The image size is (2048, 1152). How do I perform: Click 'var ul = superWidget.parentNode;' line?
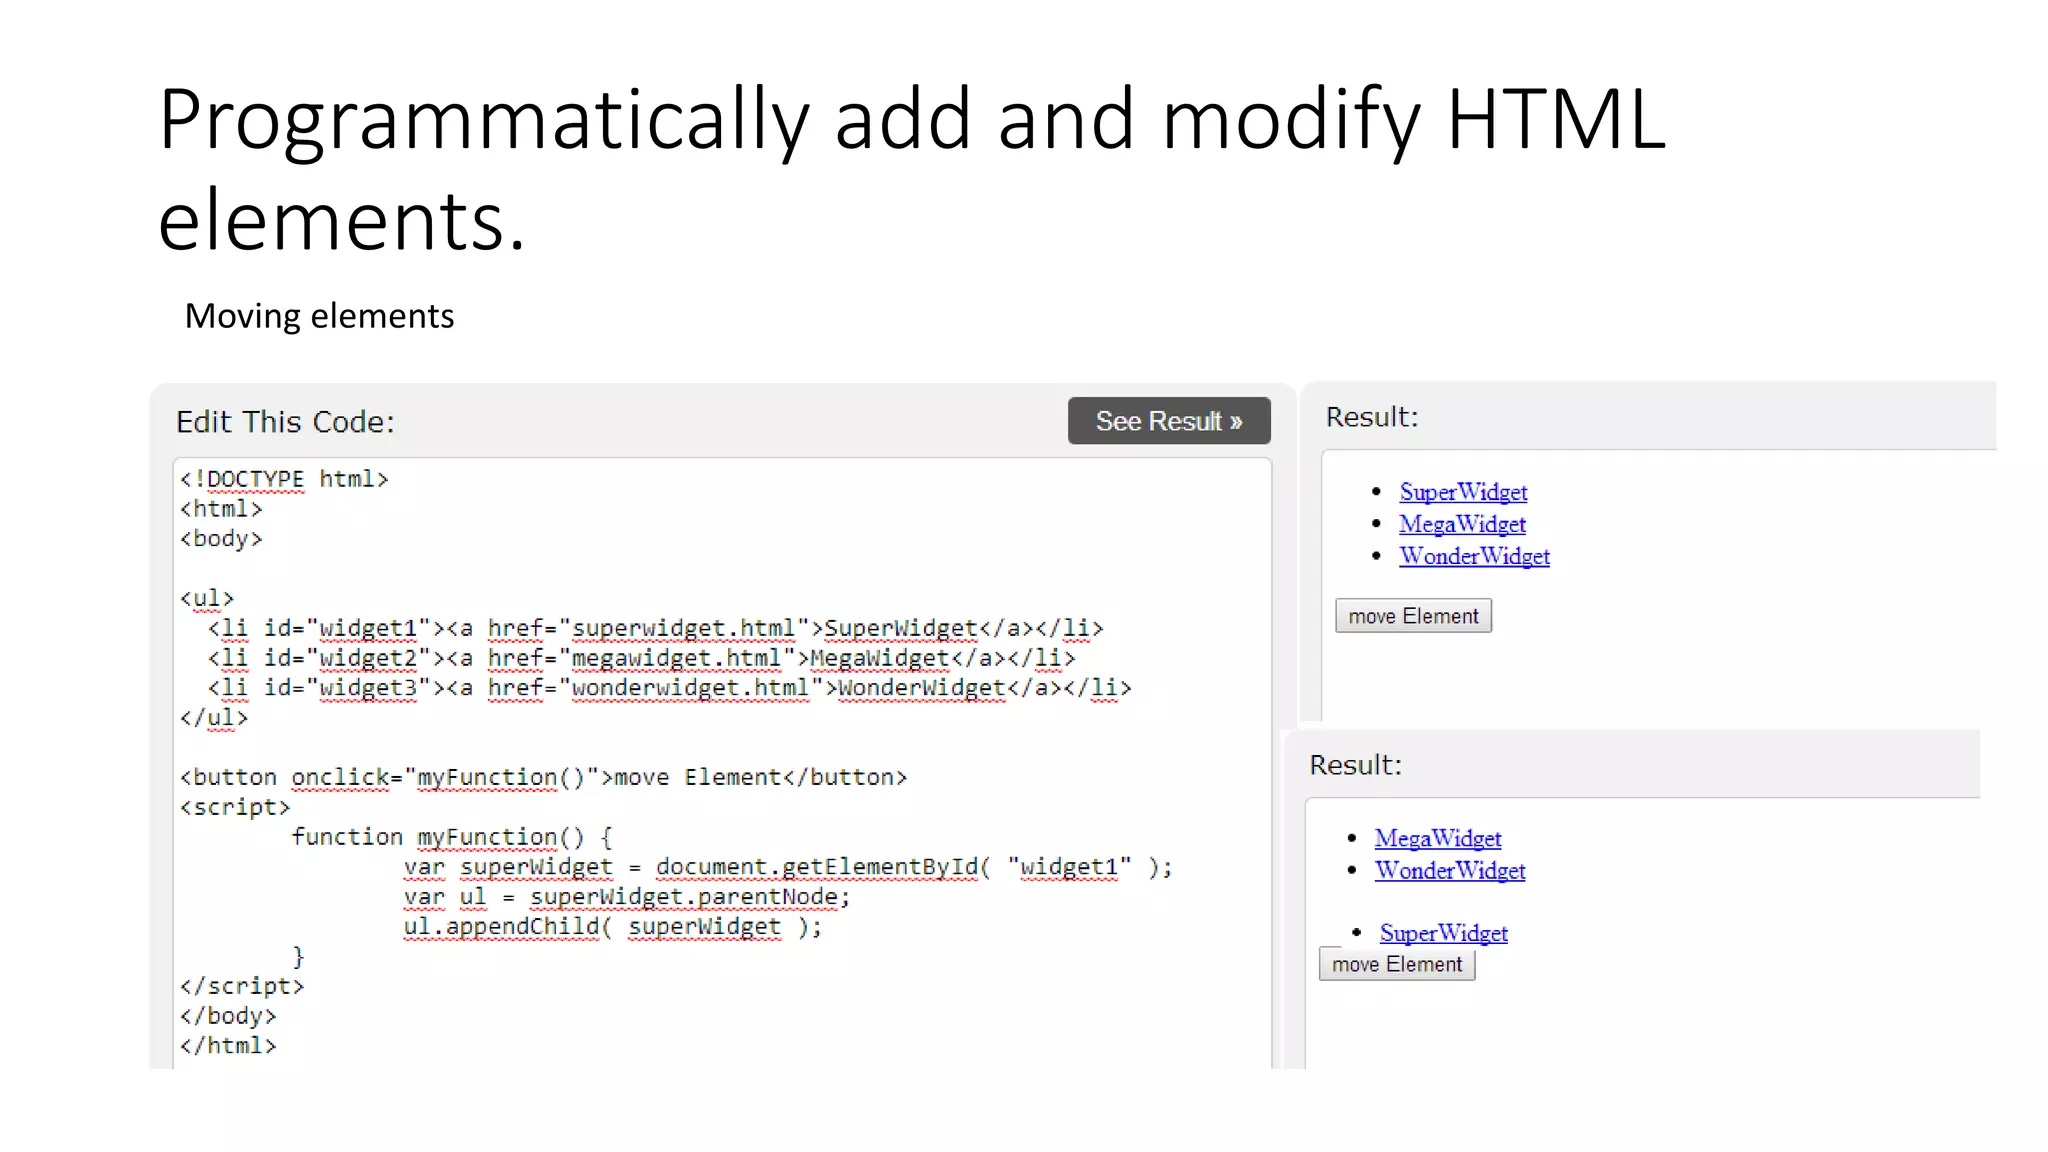(x=627, y=897)
